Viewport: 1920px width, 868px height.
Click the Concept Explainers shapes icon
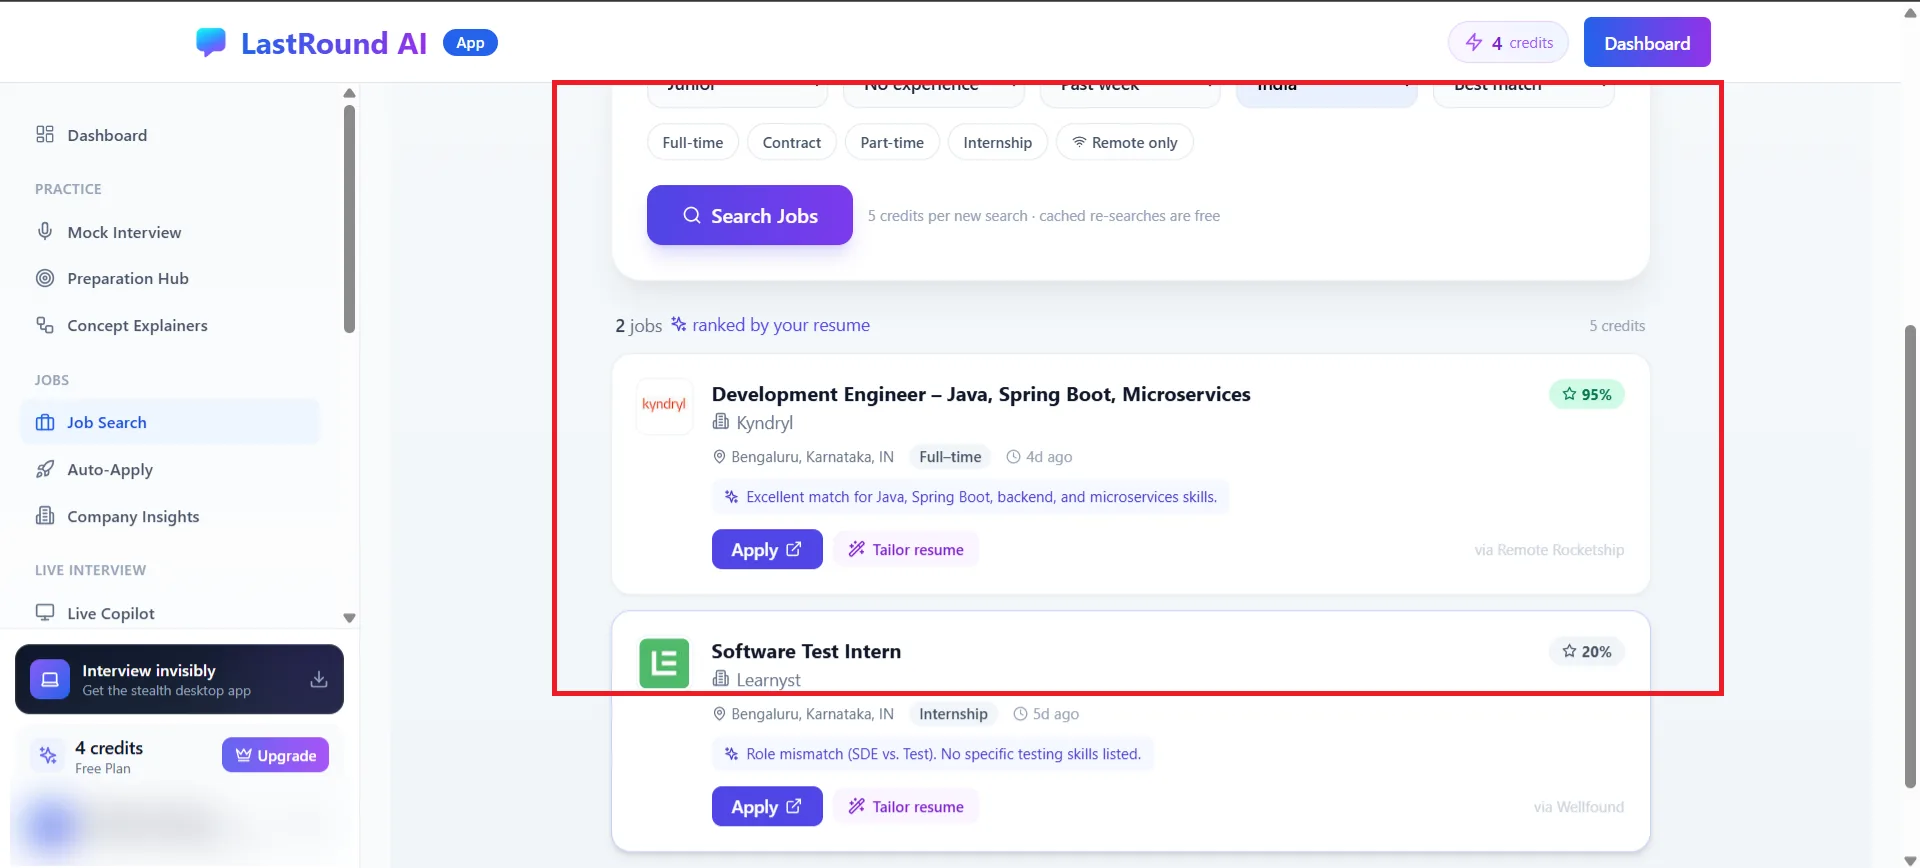tap(45, 325)
